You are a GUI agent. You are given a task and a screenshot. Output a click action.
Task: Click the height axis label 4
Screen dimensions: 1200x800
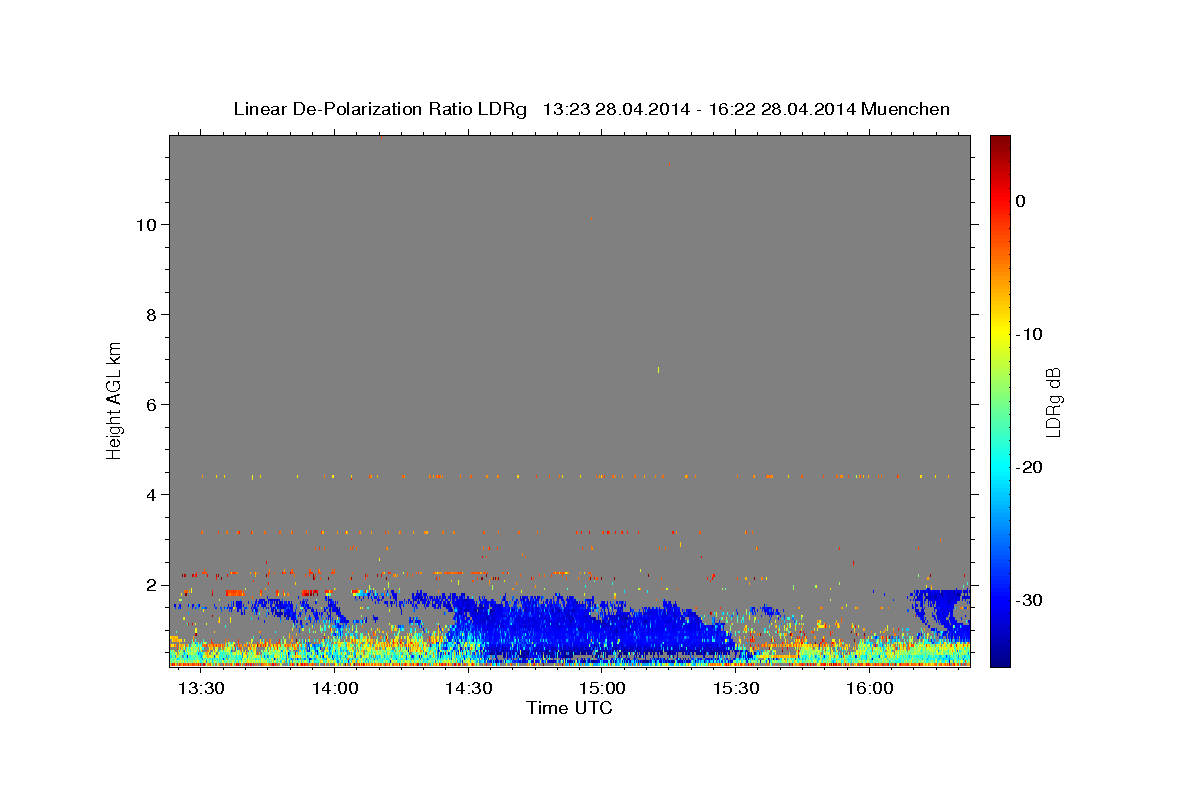[x=151, y=494]
